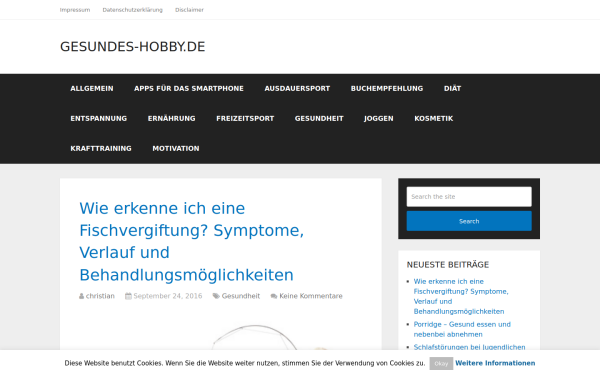This screenshot has width=600, height=375.
Task: Open the Porridge – Gesund essen article
Action: click(x=462, y=329)
